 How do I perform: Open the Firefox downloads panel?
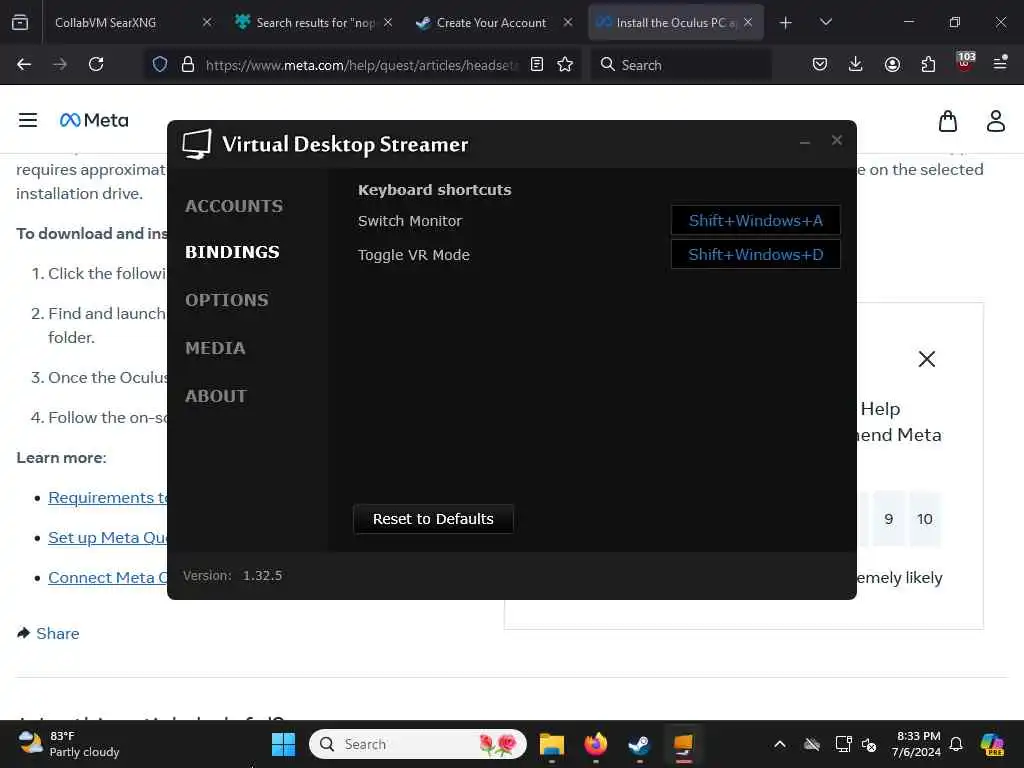point(856,64)
